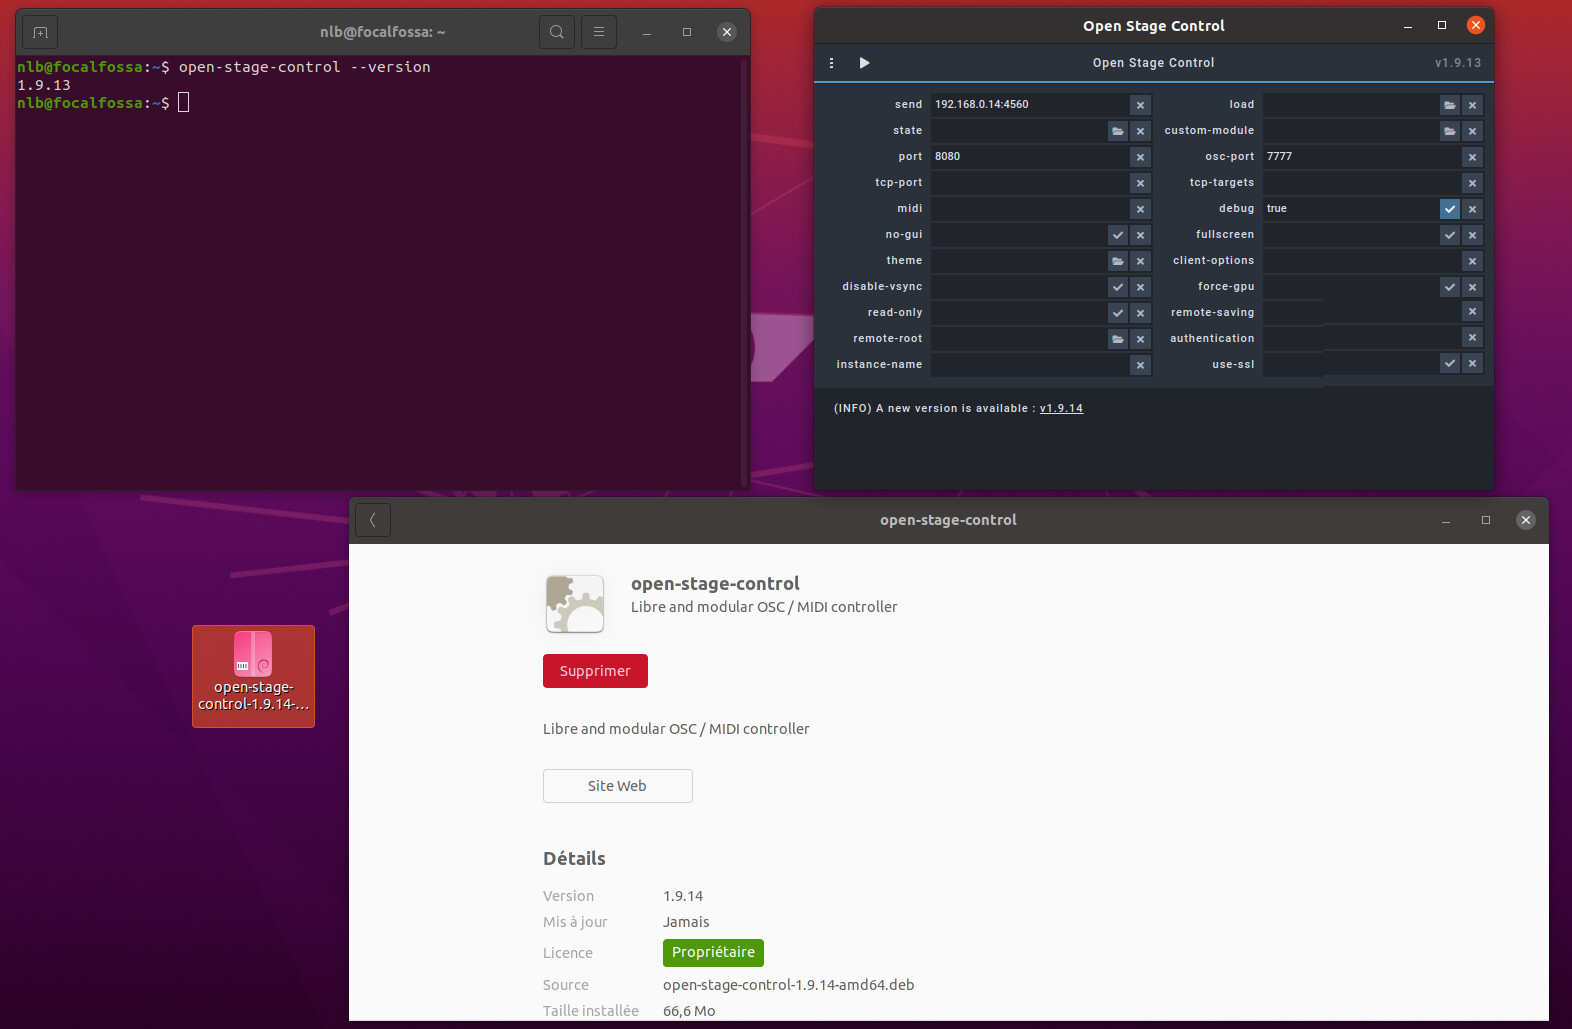Click the Propriétaire licence badge
Viewport: 1572px width, 1029px height.
[713, 953]
